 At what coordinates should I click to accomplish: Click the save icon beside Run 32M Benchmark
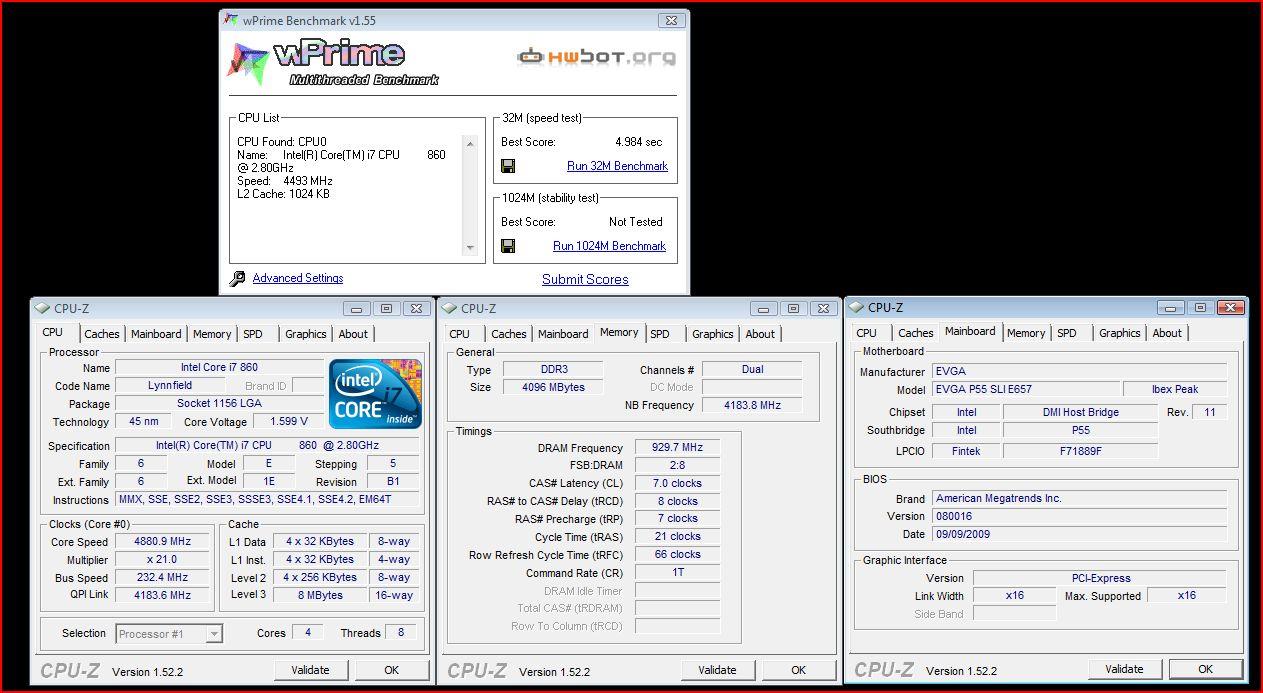[508, 166]
